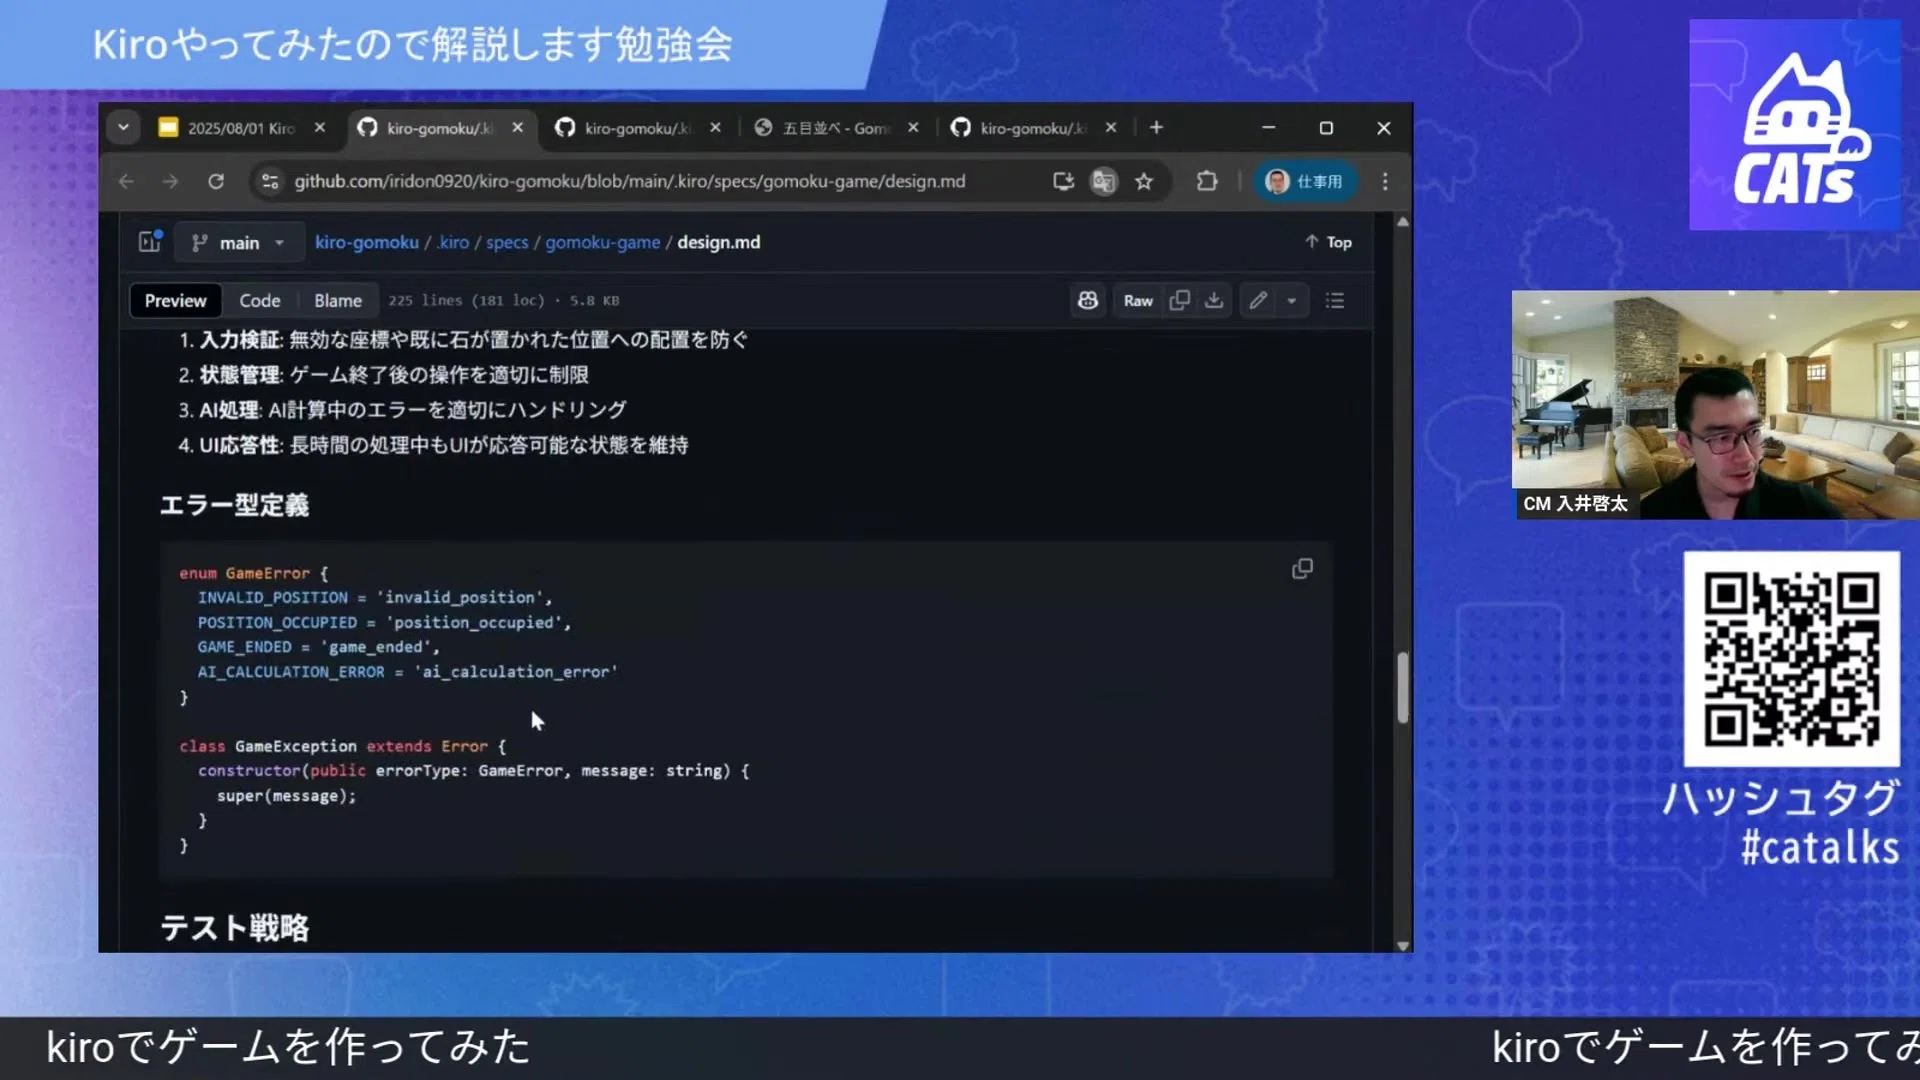Open more edit options dropdown
This screenshot has width=1920, height=1080.
pos(1292,300)
